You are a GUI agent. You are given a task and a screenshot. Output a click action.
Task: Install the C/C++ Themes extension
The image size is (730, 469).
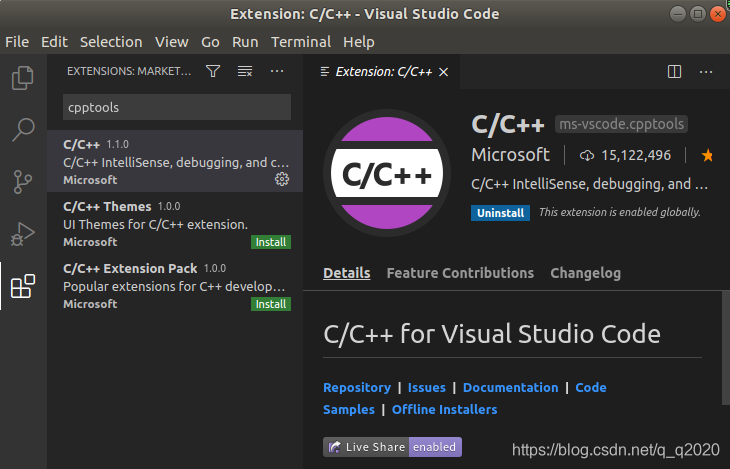click(270, 242)
